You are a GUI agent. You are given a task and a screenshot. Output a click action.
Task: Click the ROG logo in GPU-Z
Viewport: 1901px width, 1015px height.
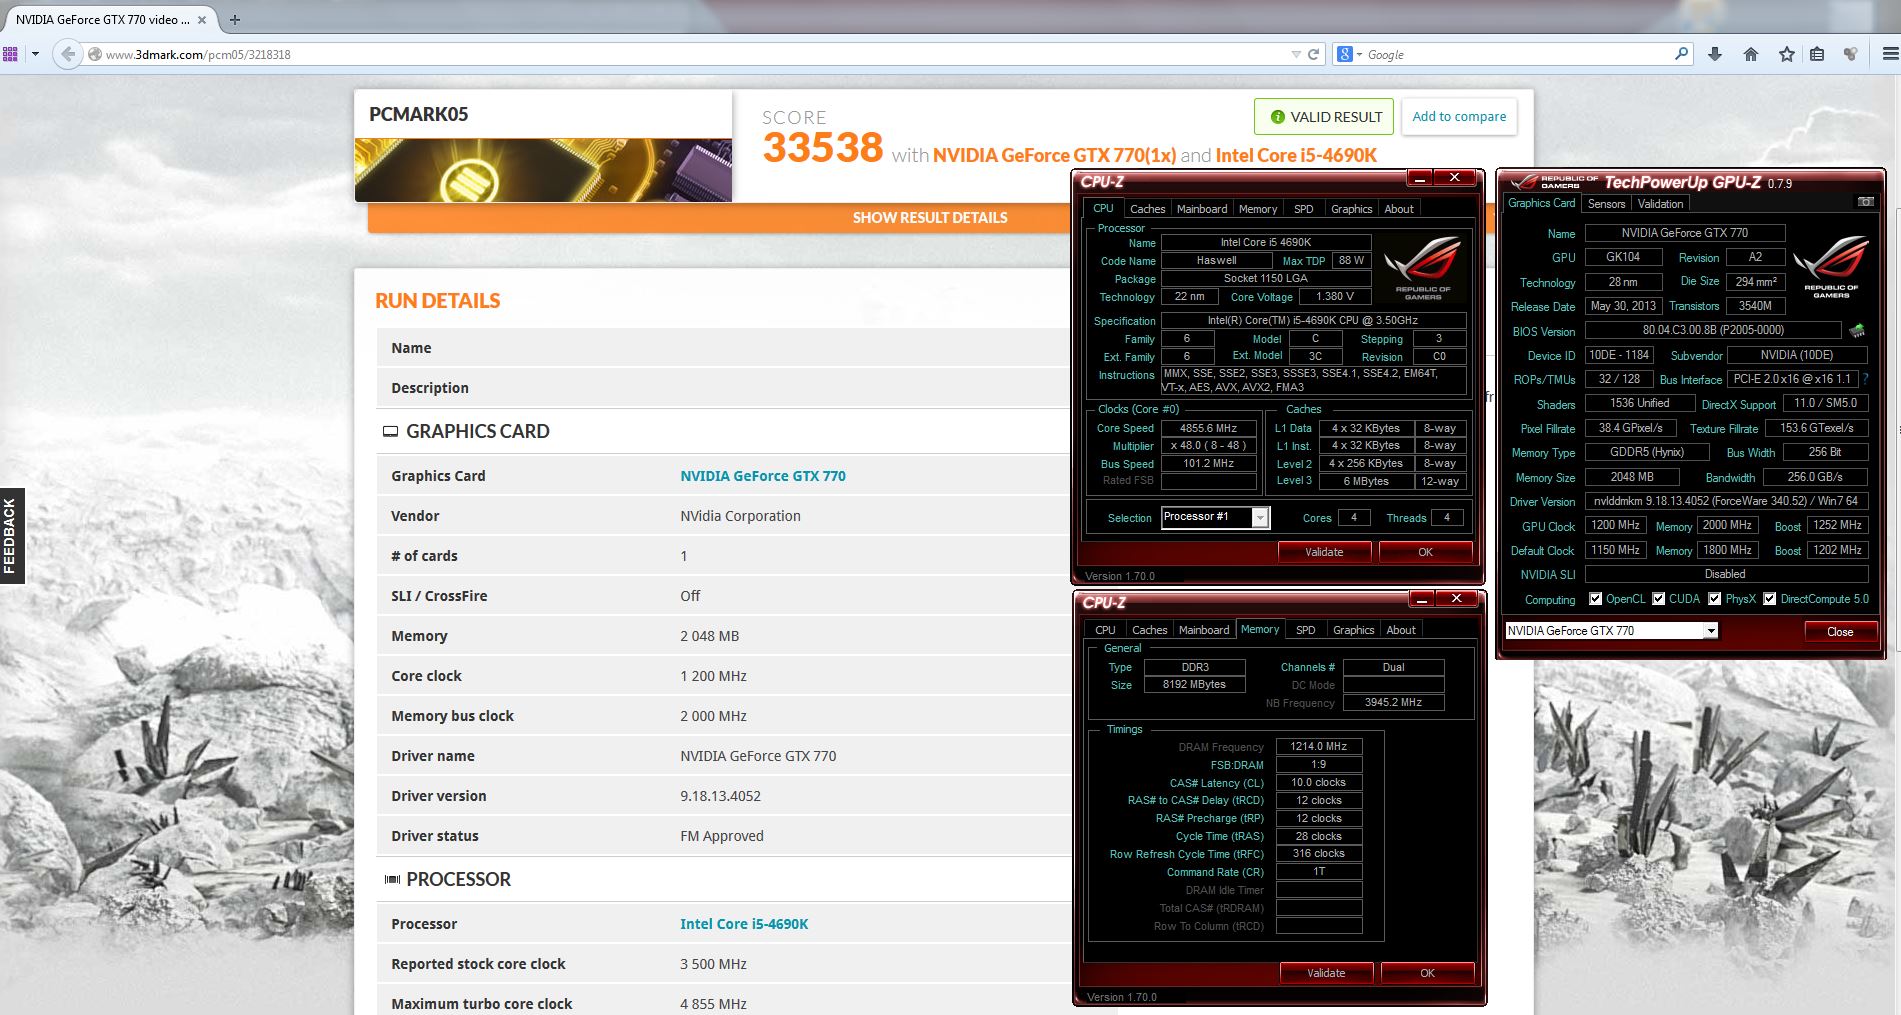coord(1830,267)
